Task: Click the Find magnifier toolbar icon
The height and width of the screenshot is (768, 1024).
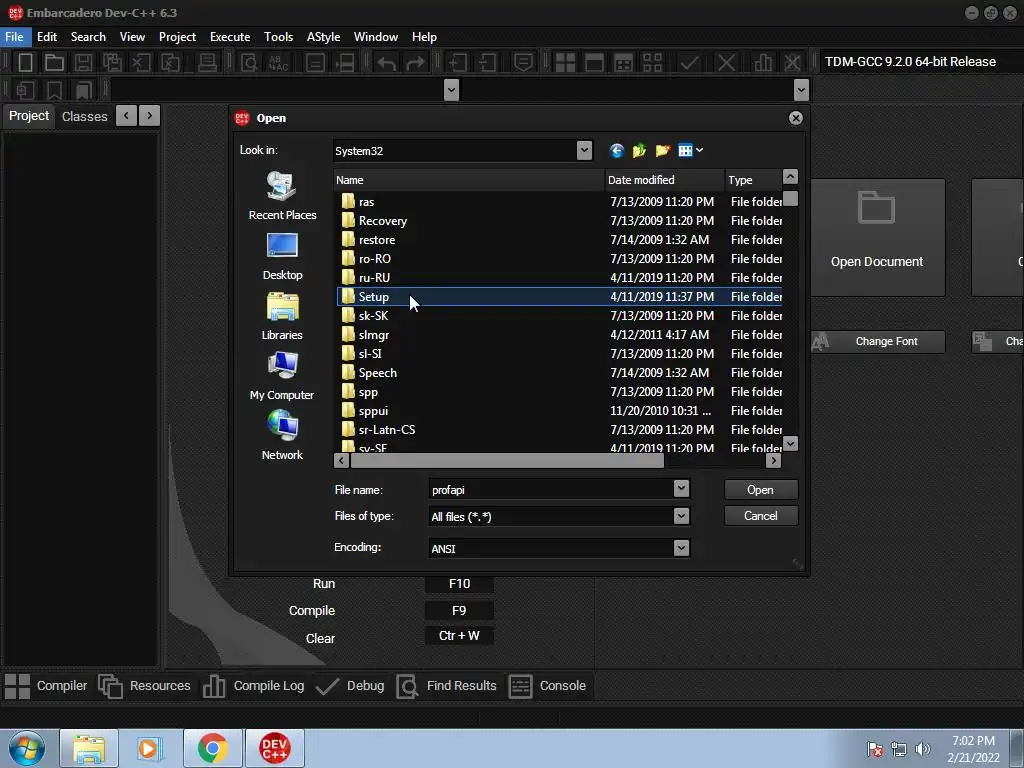Action: click(x=249, y=62)
